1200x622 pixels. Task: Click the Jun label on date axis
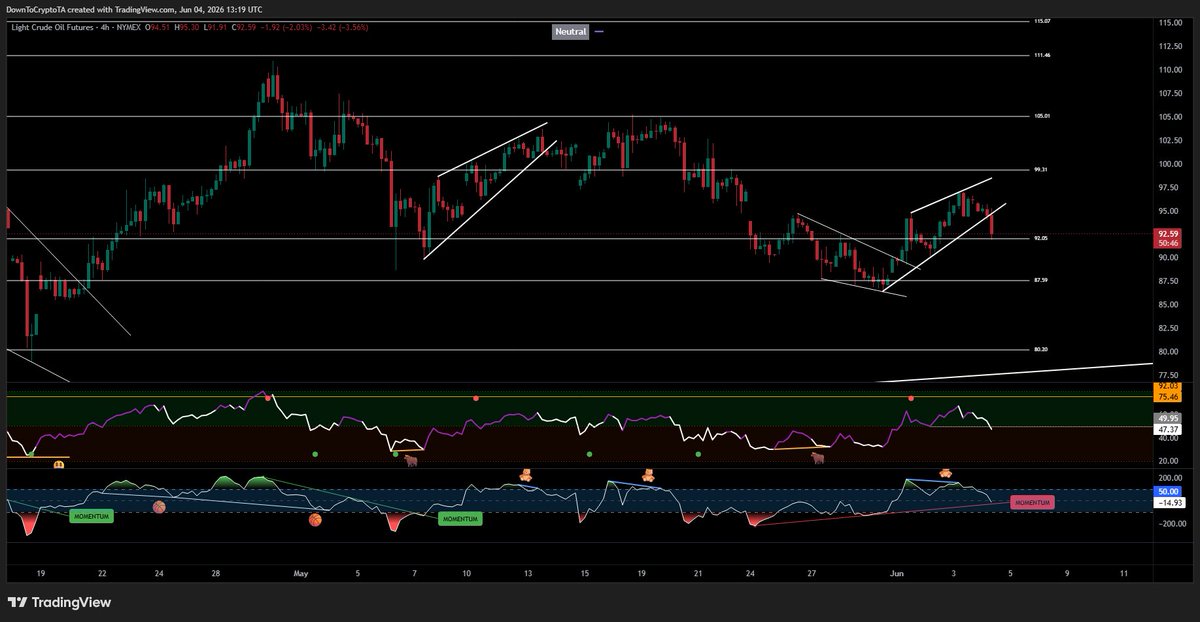(897, 574)
